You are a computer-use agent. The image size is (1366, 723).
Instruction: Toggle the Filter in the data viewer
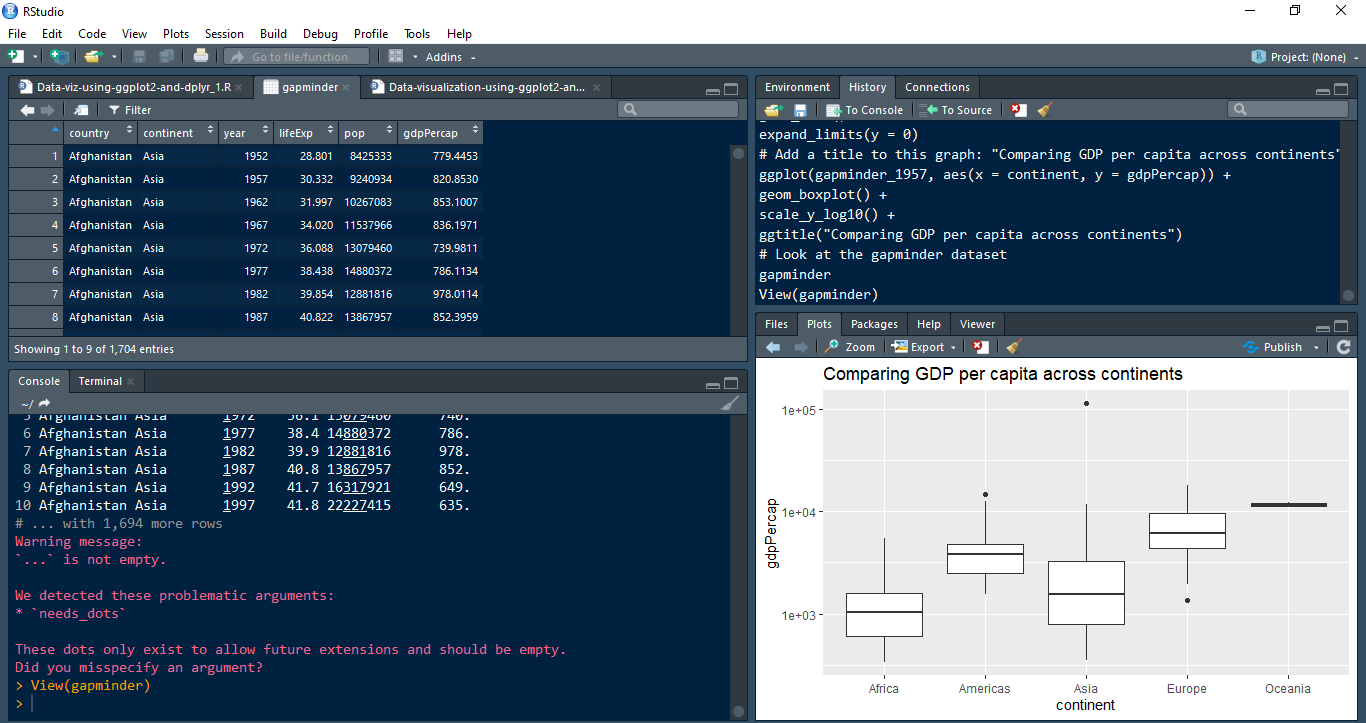[130, 110]
